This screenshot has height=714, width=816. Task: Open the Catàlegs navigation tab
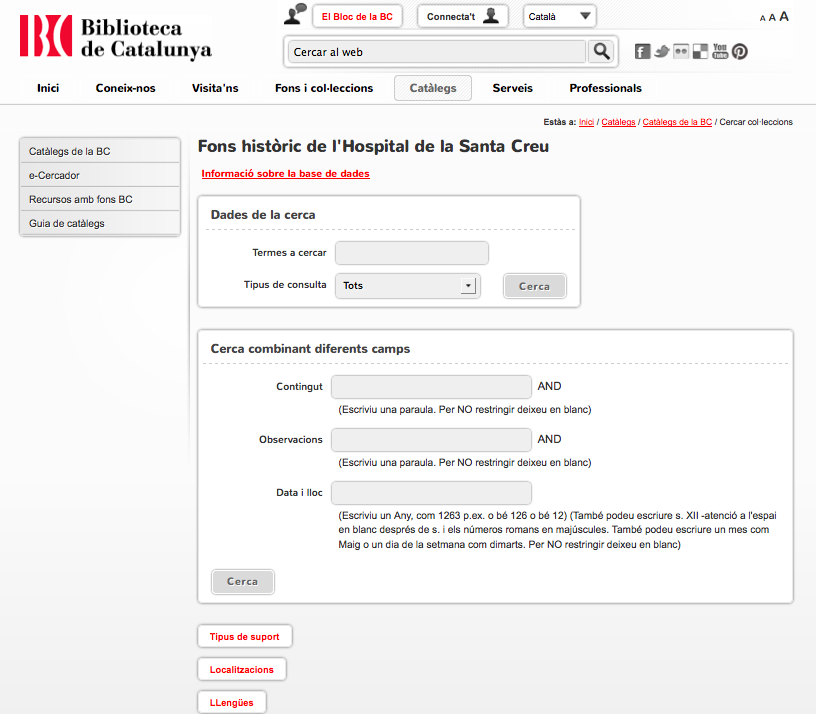(x=433, y=88)
